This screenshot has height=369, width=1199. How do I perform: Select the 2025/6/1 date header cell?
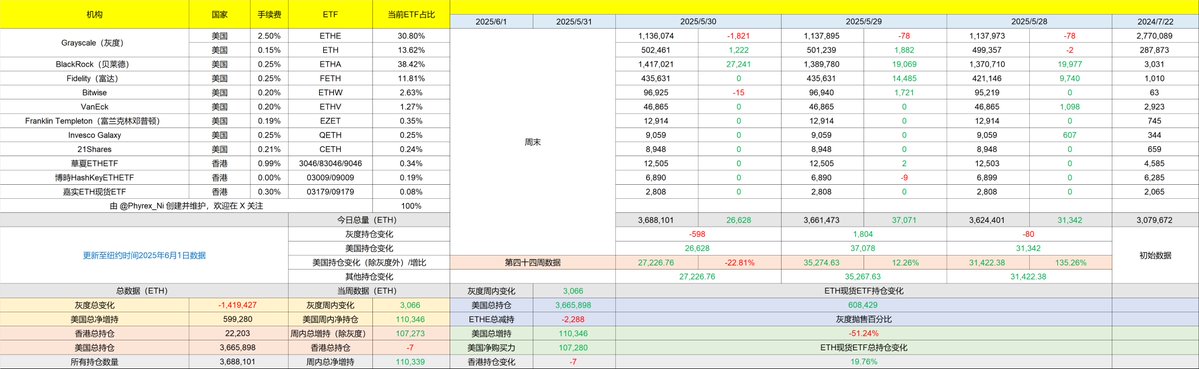tap(492, 21)
